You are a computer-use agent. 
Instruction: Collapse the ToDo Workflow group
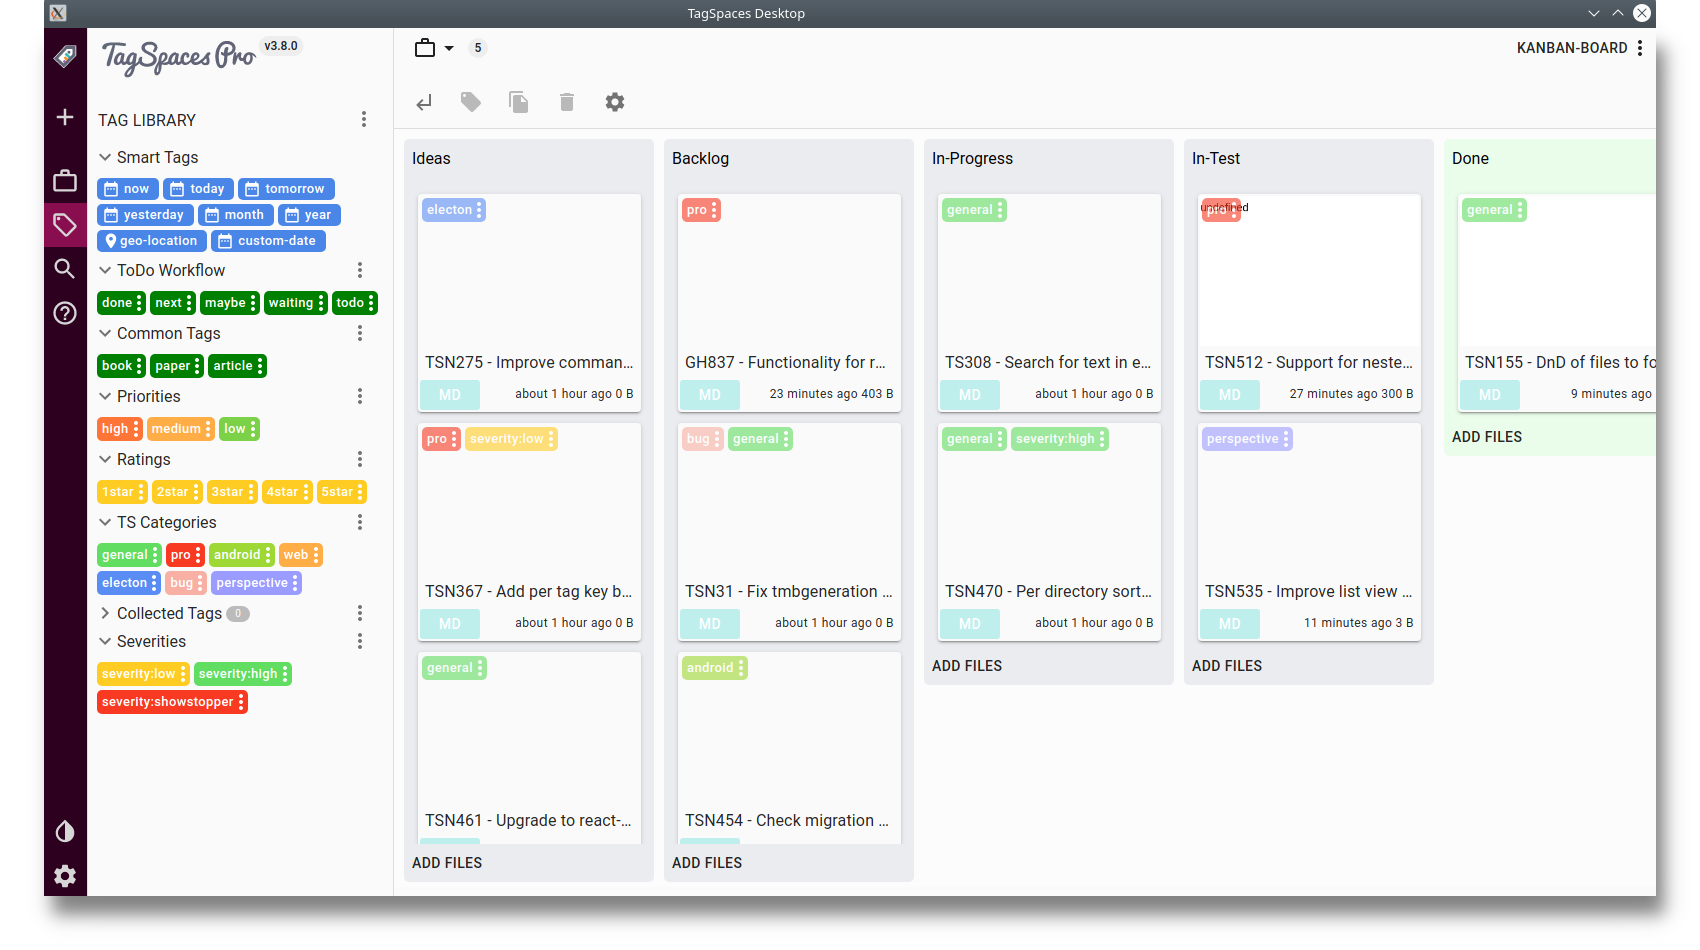point(105,270)
